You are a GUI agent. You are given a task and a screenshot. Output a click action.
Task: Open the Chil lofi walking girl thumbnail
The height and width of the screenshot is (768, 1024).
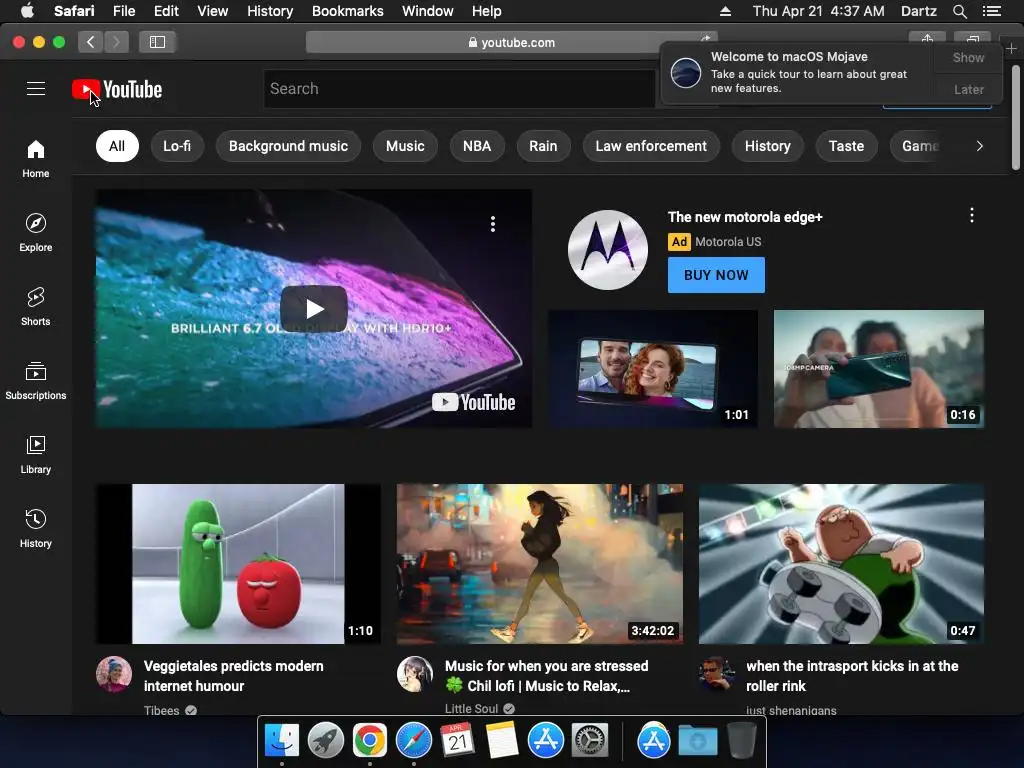coord(540,564)
